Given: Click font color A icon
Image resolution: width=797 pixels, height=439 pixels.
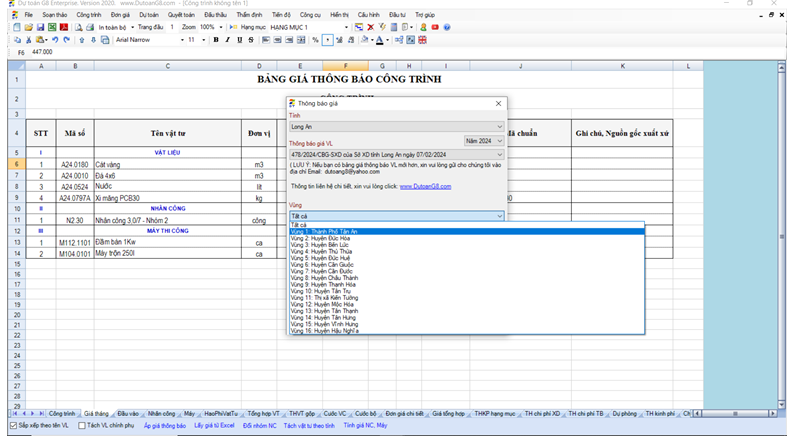Looking at the screenshot, I should click(379, 40).
